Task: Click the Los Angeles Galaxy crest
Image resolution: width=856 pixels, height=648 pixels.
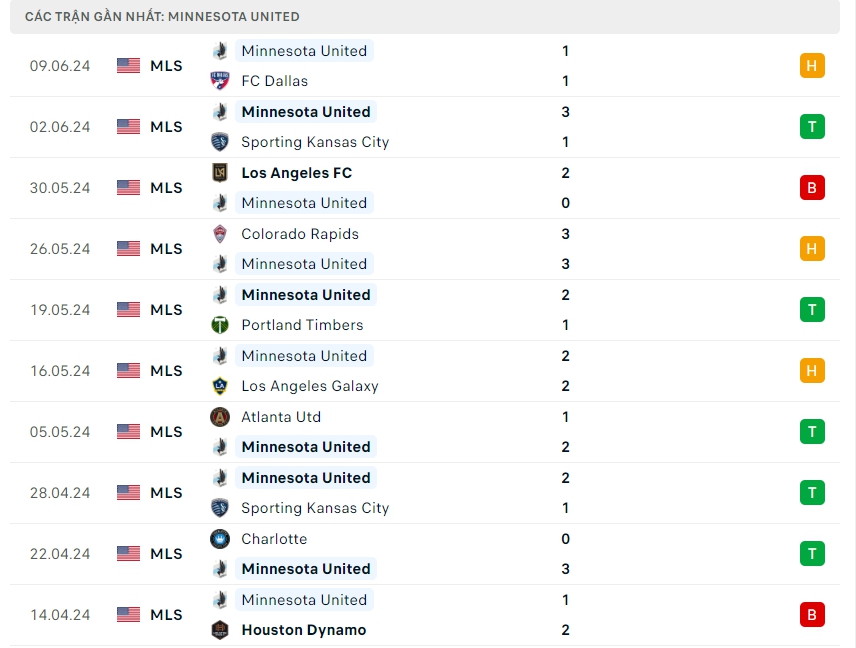Action: click(220, 386)
